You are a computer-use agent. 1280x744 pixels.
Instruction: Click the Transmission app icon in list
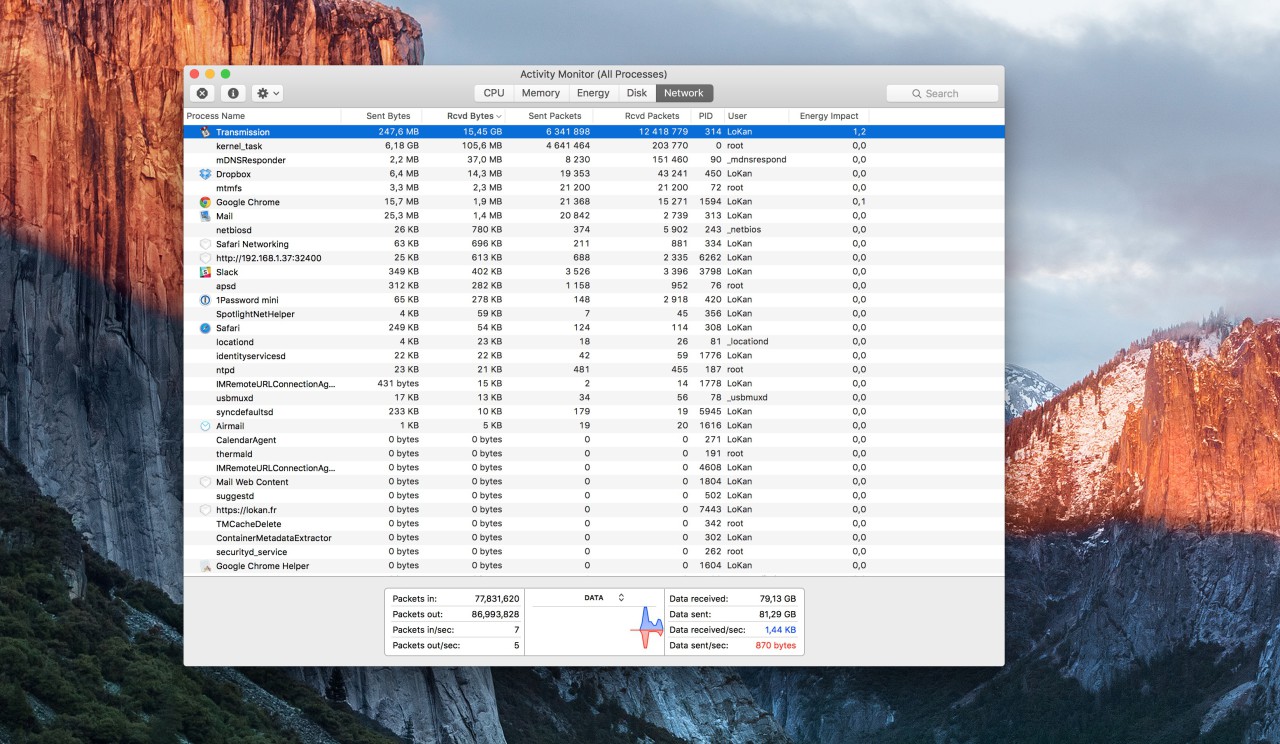pyautogui.click(x=205, y=132)
